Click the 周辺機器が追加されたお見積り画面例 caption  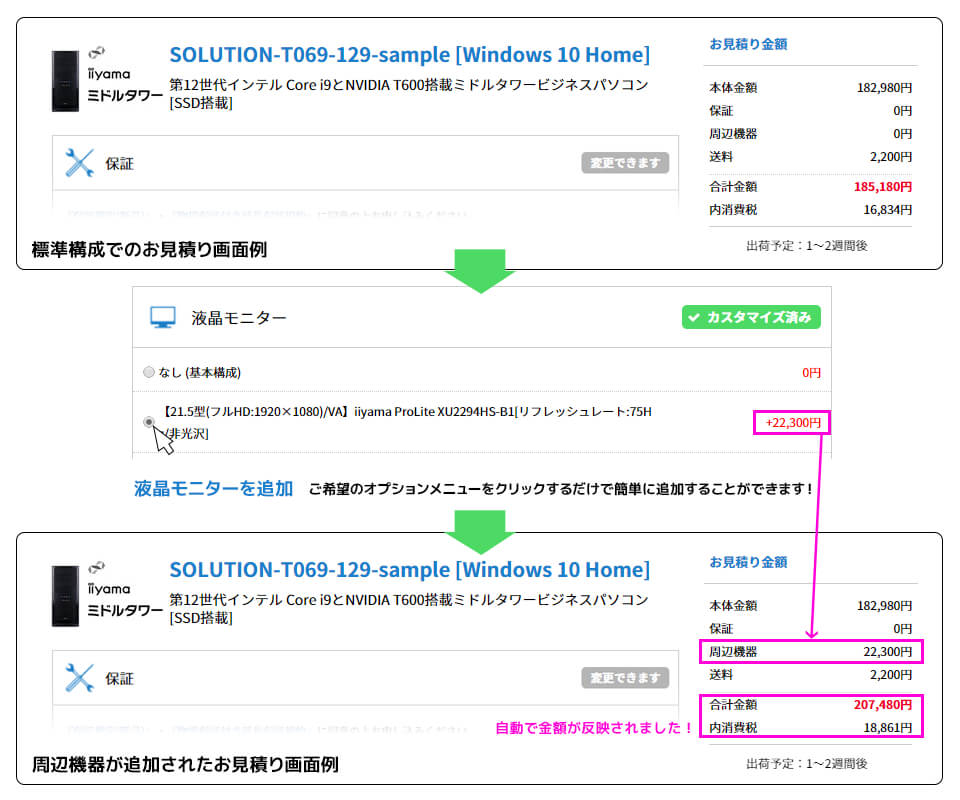(185, 764)
